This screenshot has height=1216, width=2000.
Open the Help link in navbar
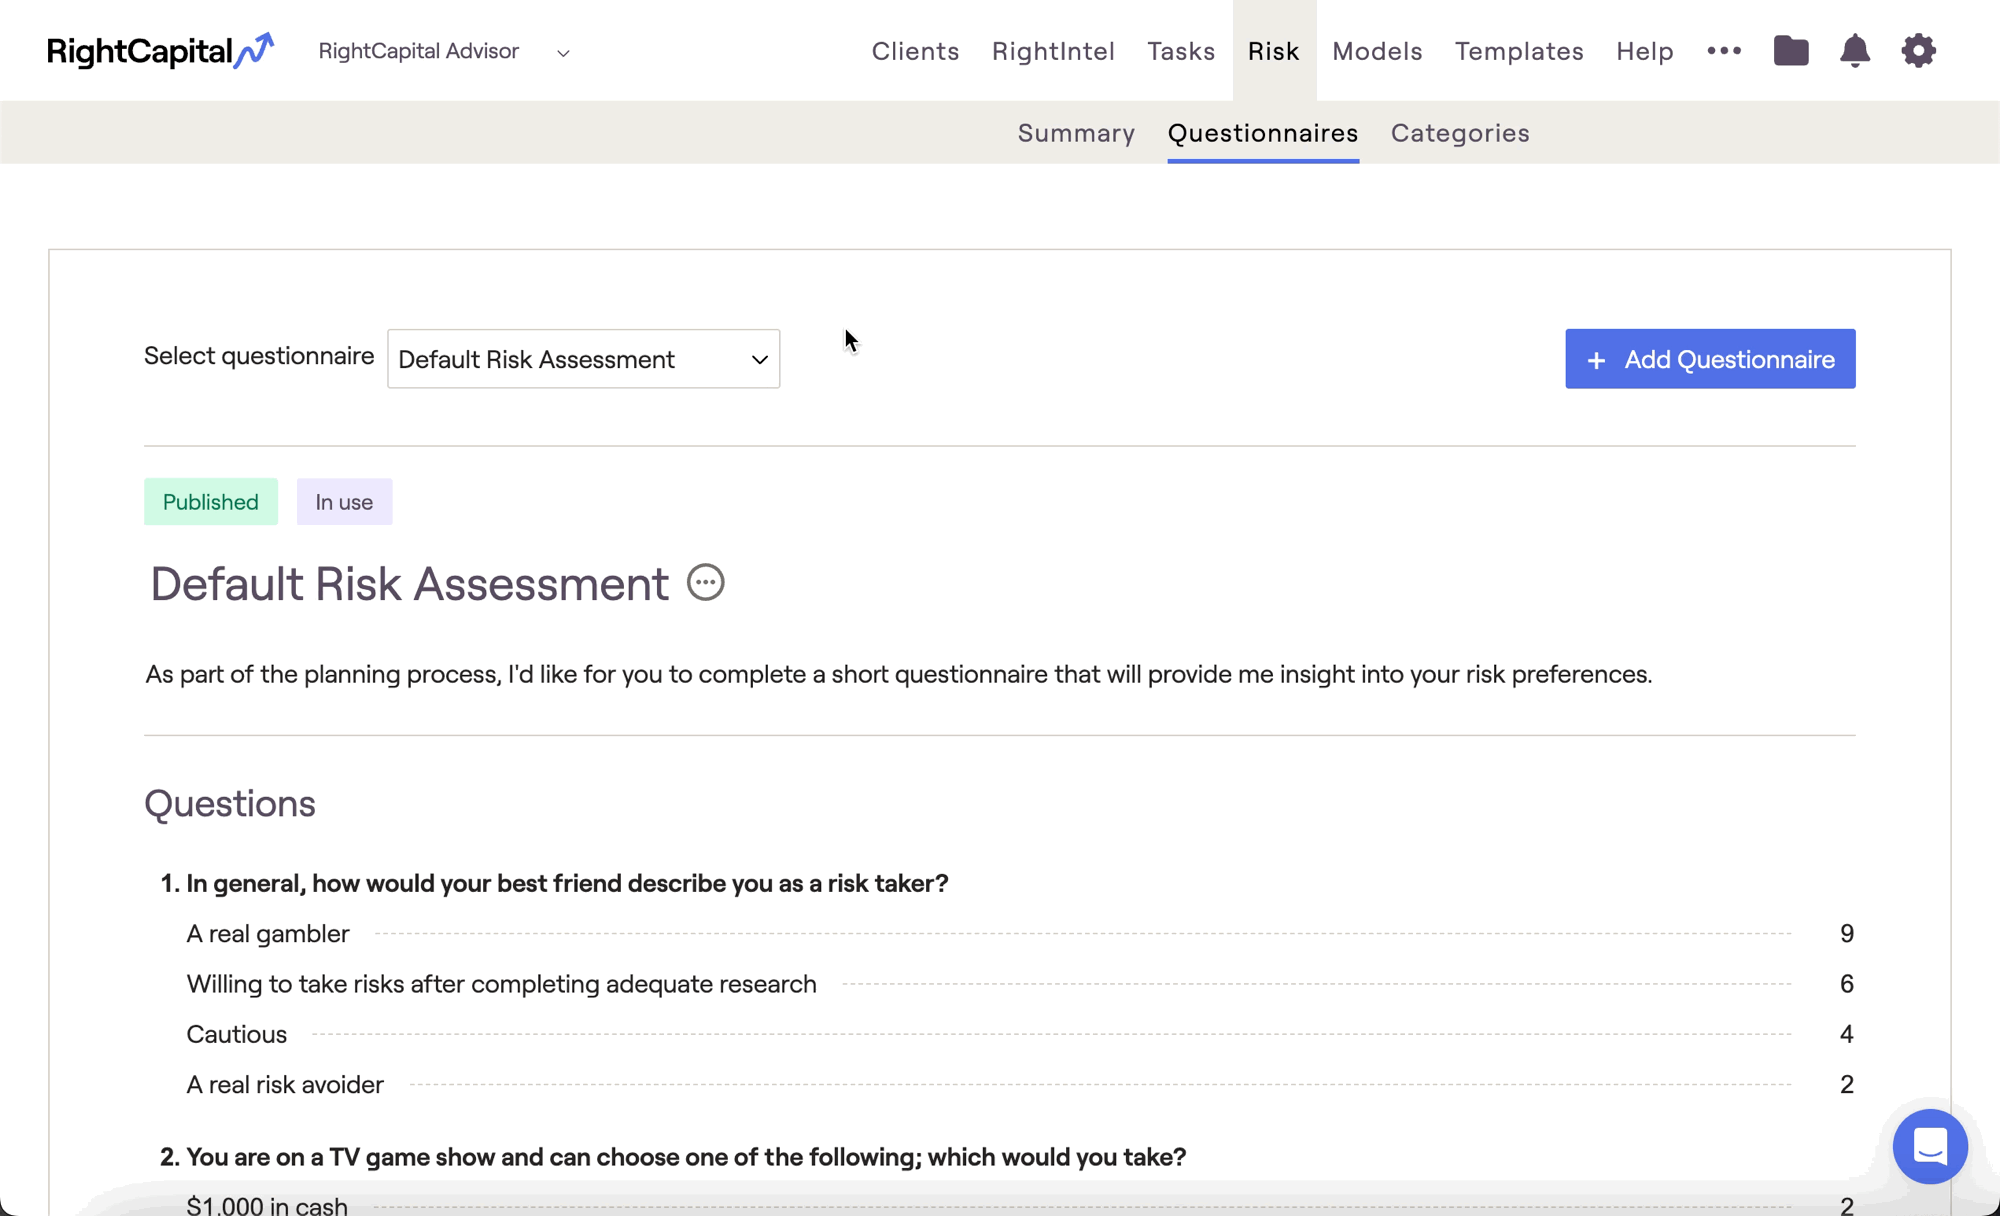click(x=1645, y=51)
